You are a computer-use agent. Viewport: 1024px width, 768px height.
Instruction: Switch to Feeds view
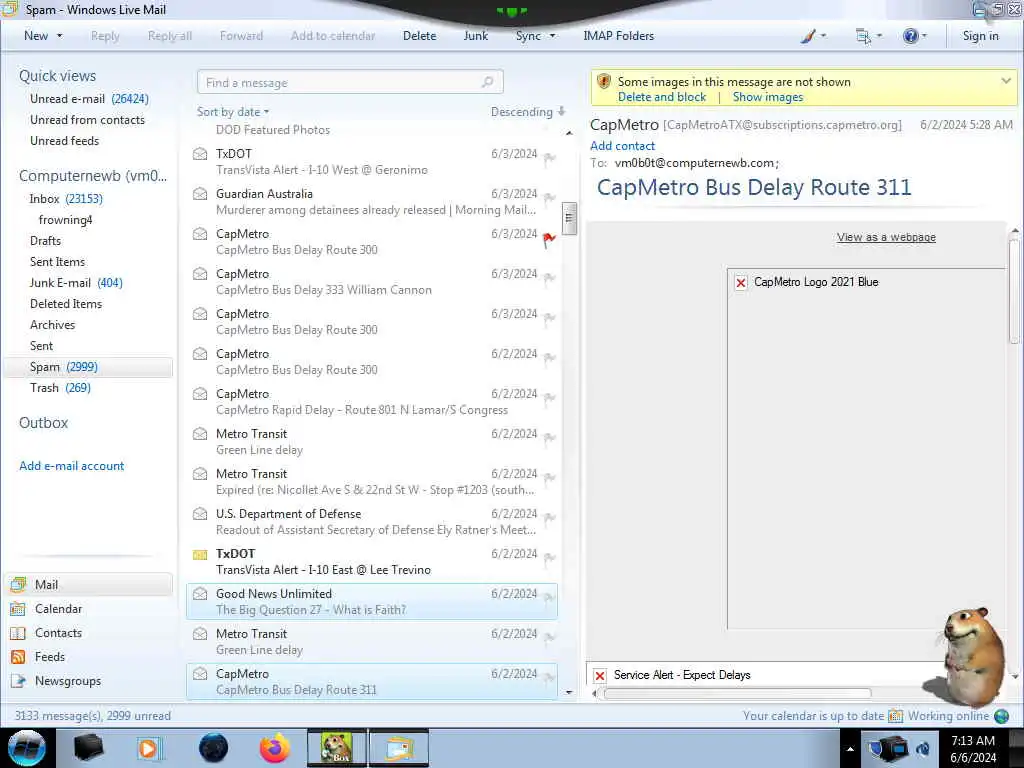[38, 657]
